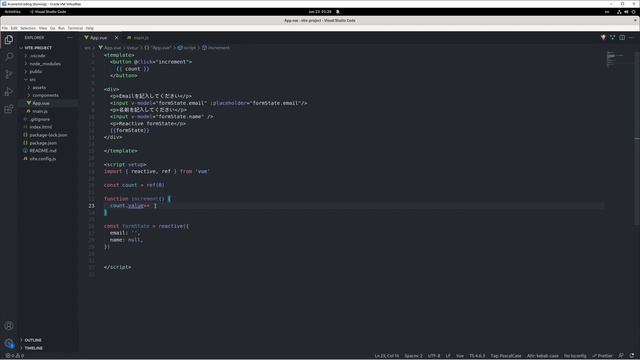The width and height of the screenshot is (640, 360).
Task: Open the Selection menu
Action: coord(28,28)
